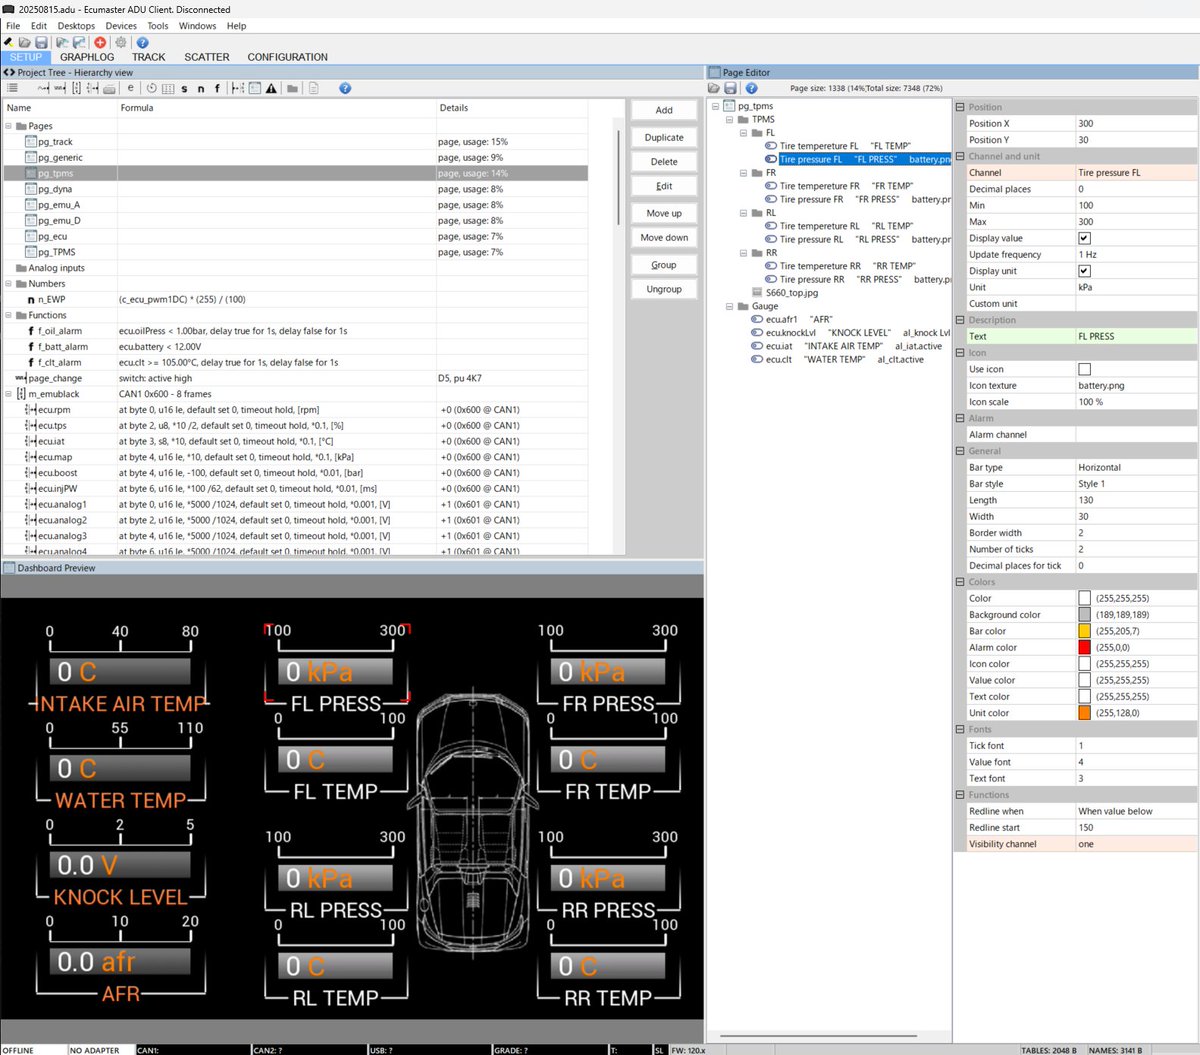This screenshot has height=1055, width=1200.
Task: Enable the Use icon checkbox
Action: (x=1084, y=369)
